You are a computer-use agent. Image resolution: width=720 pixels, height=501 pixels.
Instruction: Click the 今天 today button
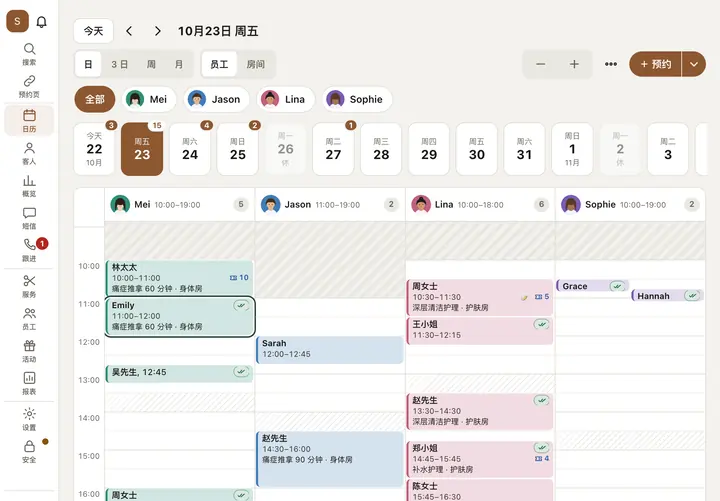click(x=93, y=31)
